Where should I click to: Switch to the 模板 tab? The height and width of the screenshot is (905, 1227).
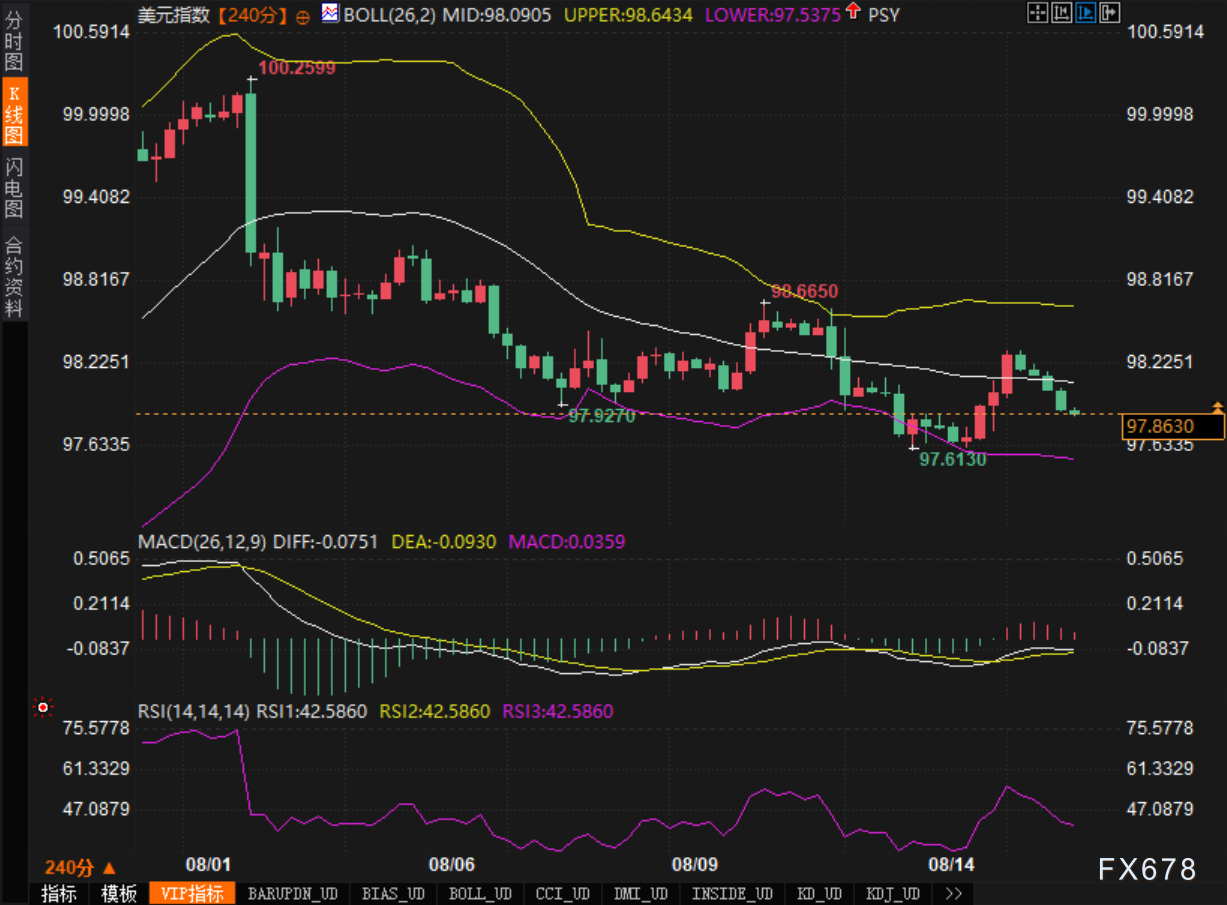pos(118,893)
